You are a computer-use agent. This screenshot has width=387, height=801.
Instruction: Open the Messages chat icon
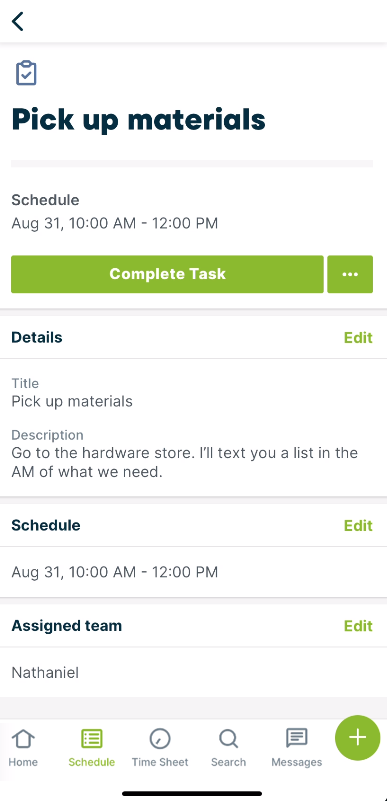click(x=297, y=738)
